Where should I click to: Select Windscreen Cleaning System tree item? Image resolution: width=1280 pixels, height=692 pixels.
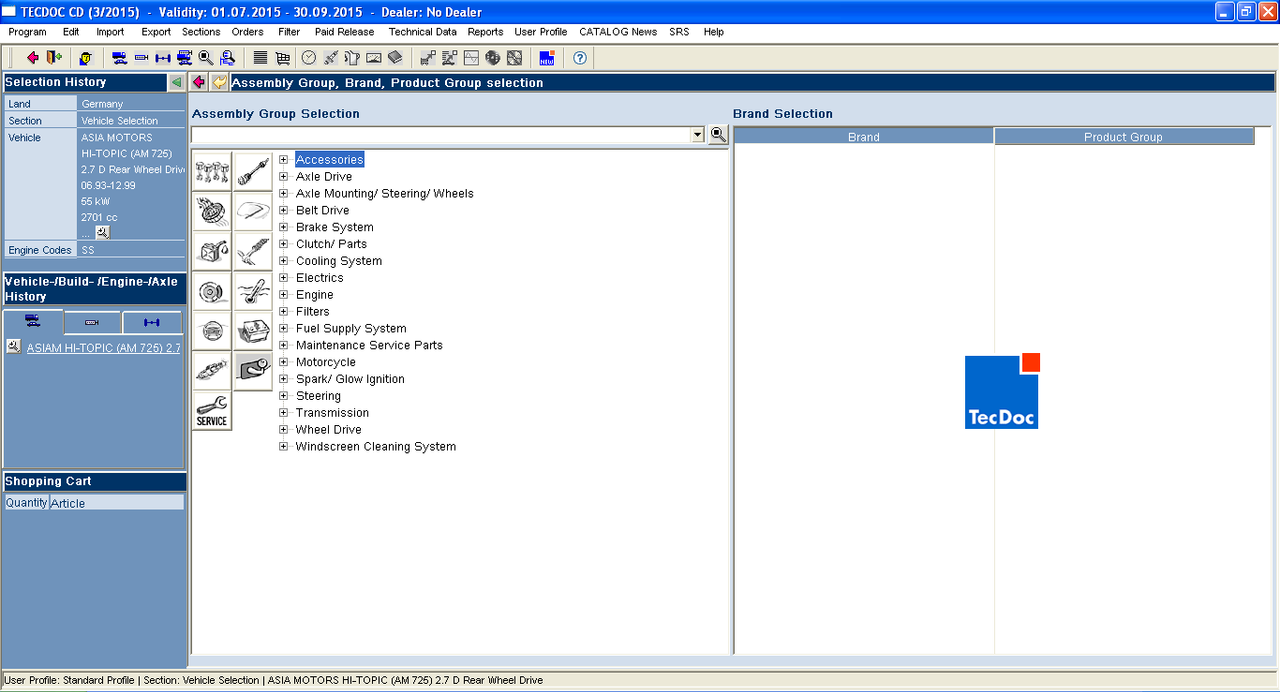point(376,447)
